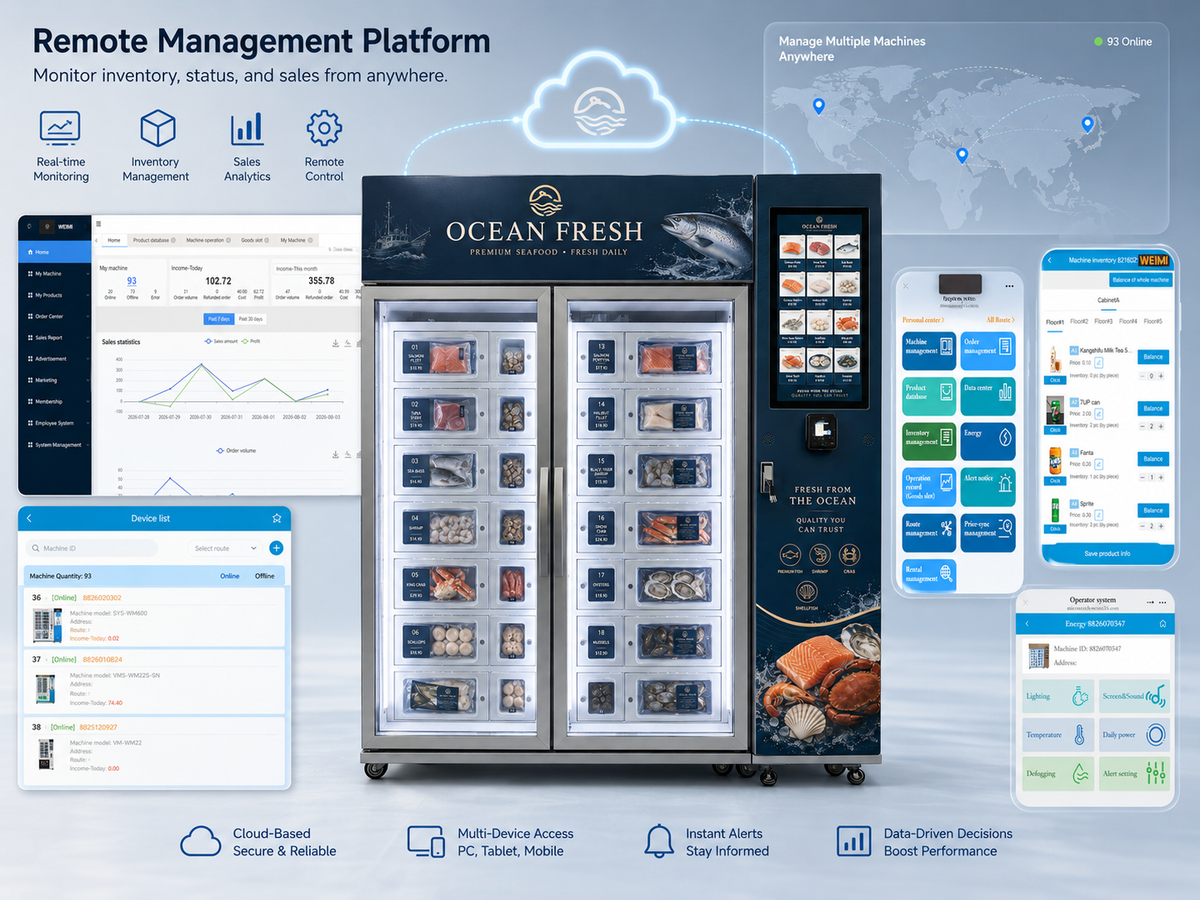Click Balance of whole machine button
1200x900 pixels.
1141,280
